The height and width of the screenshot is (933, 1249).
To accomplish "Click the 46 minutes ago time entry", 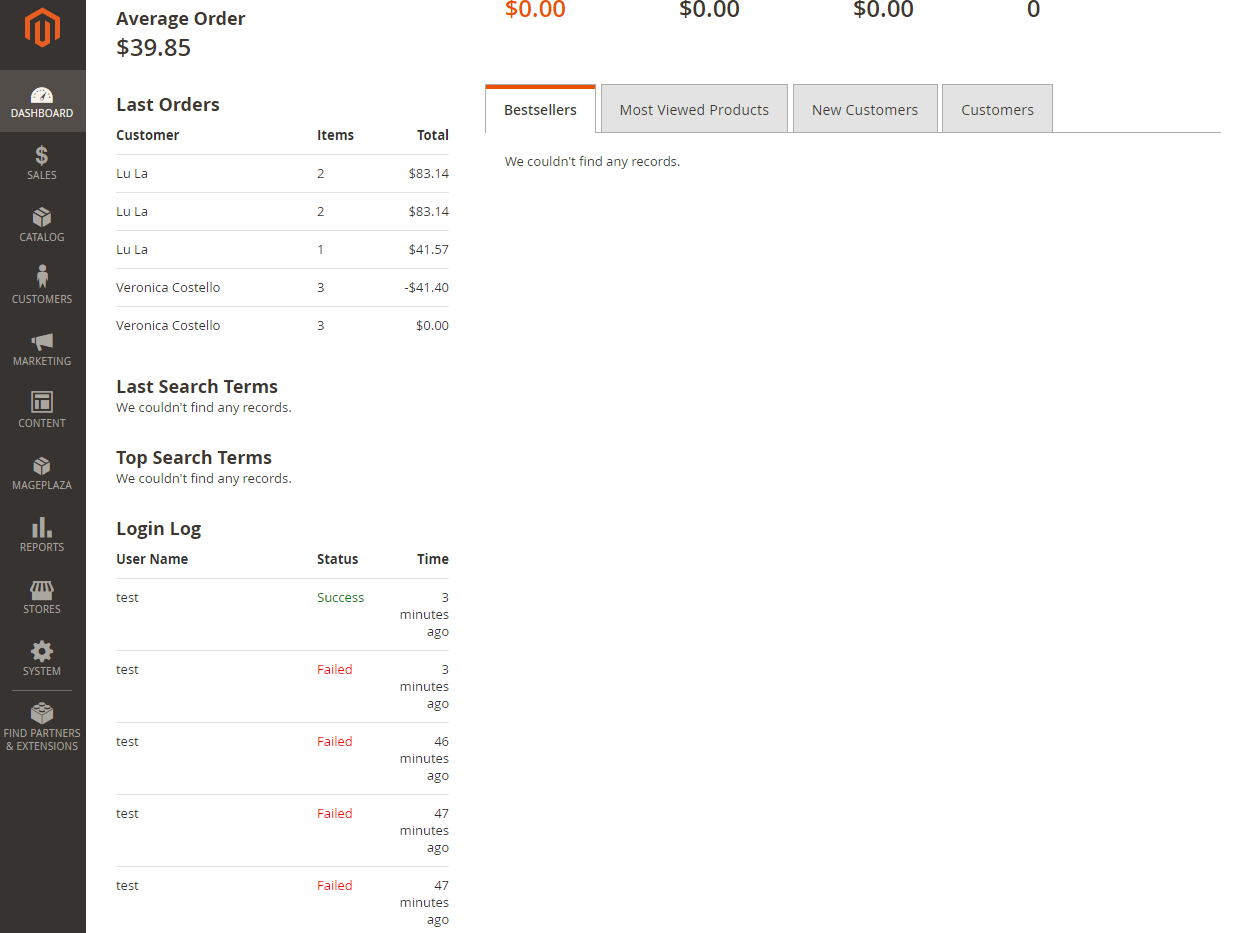I will pyautogui.click(x=424, y=758).
